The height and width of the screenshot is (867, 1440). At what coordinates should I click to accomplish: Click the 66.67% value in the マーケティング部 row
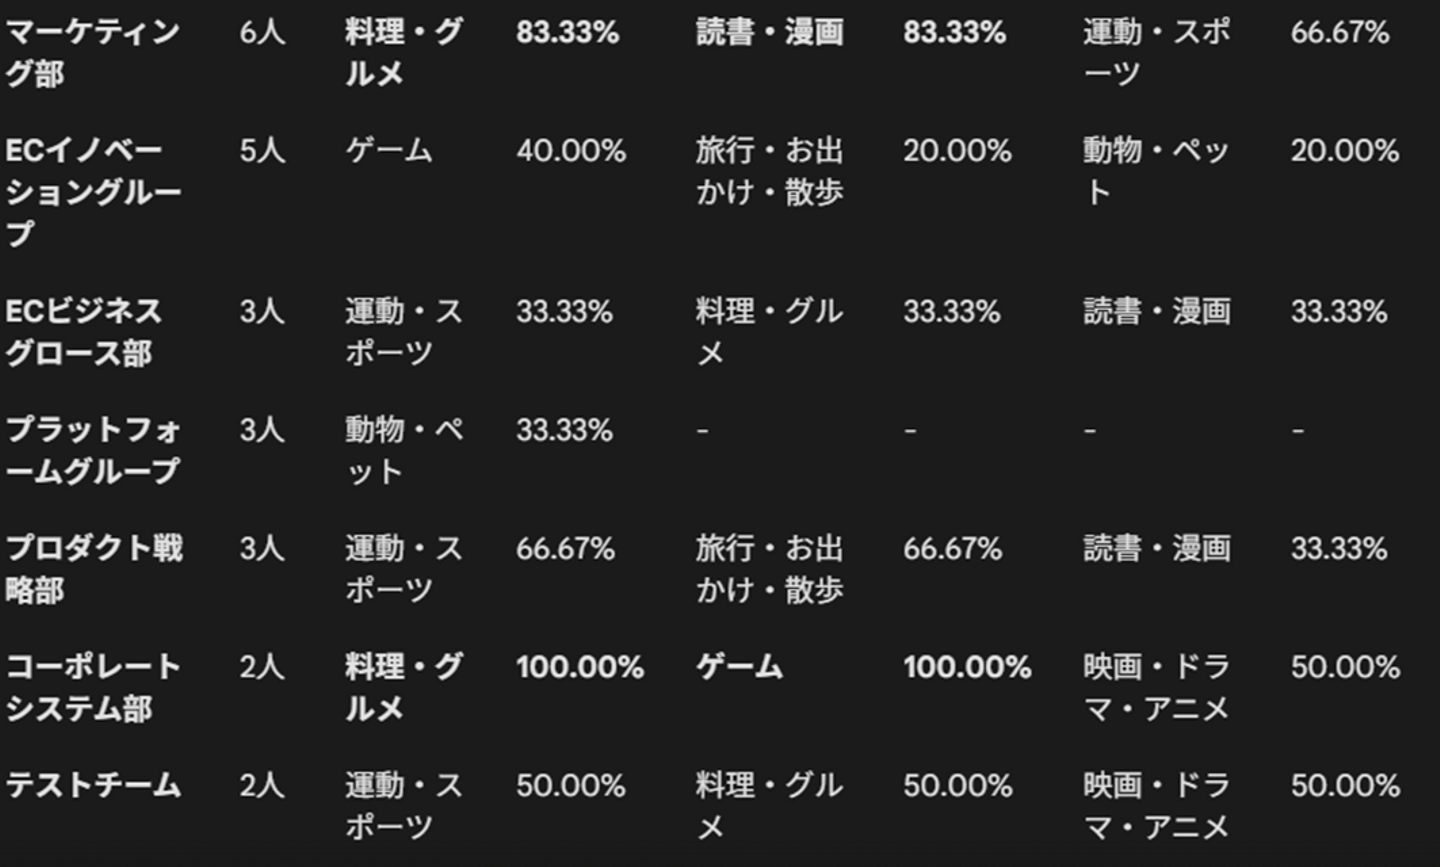1339,32
